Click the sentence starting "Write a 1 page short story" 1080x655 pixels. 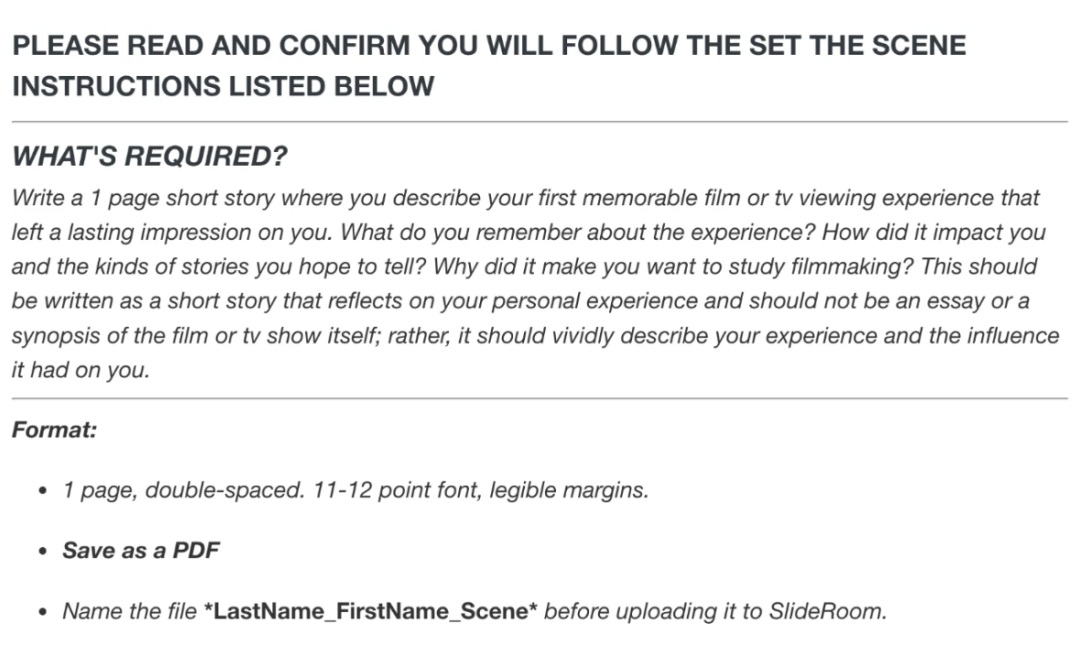tap(526, 215)
